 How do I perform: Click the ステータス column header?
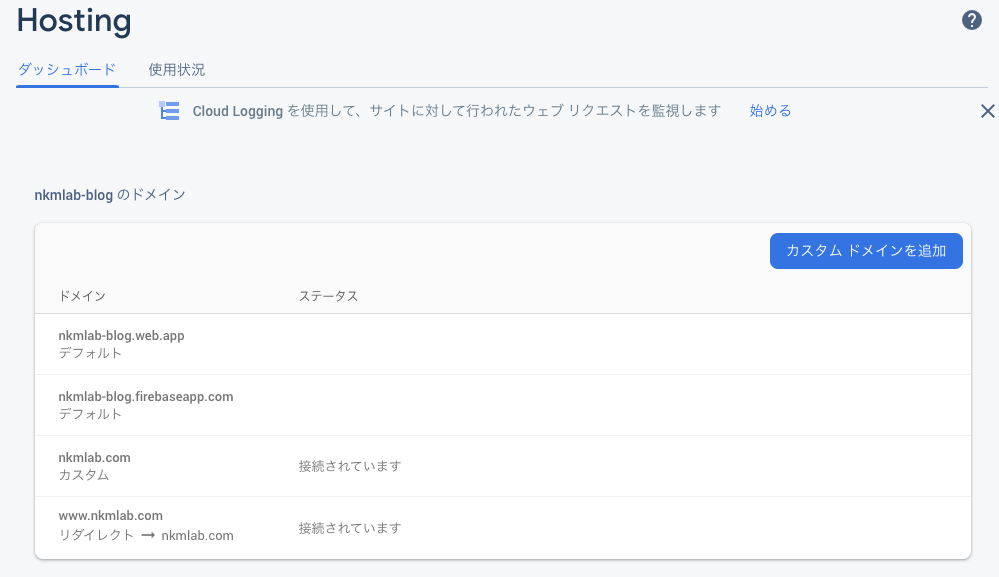[x=328, y=296]
